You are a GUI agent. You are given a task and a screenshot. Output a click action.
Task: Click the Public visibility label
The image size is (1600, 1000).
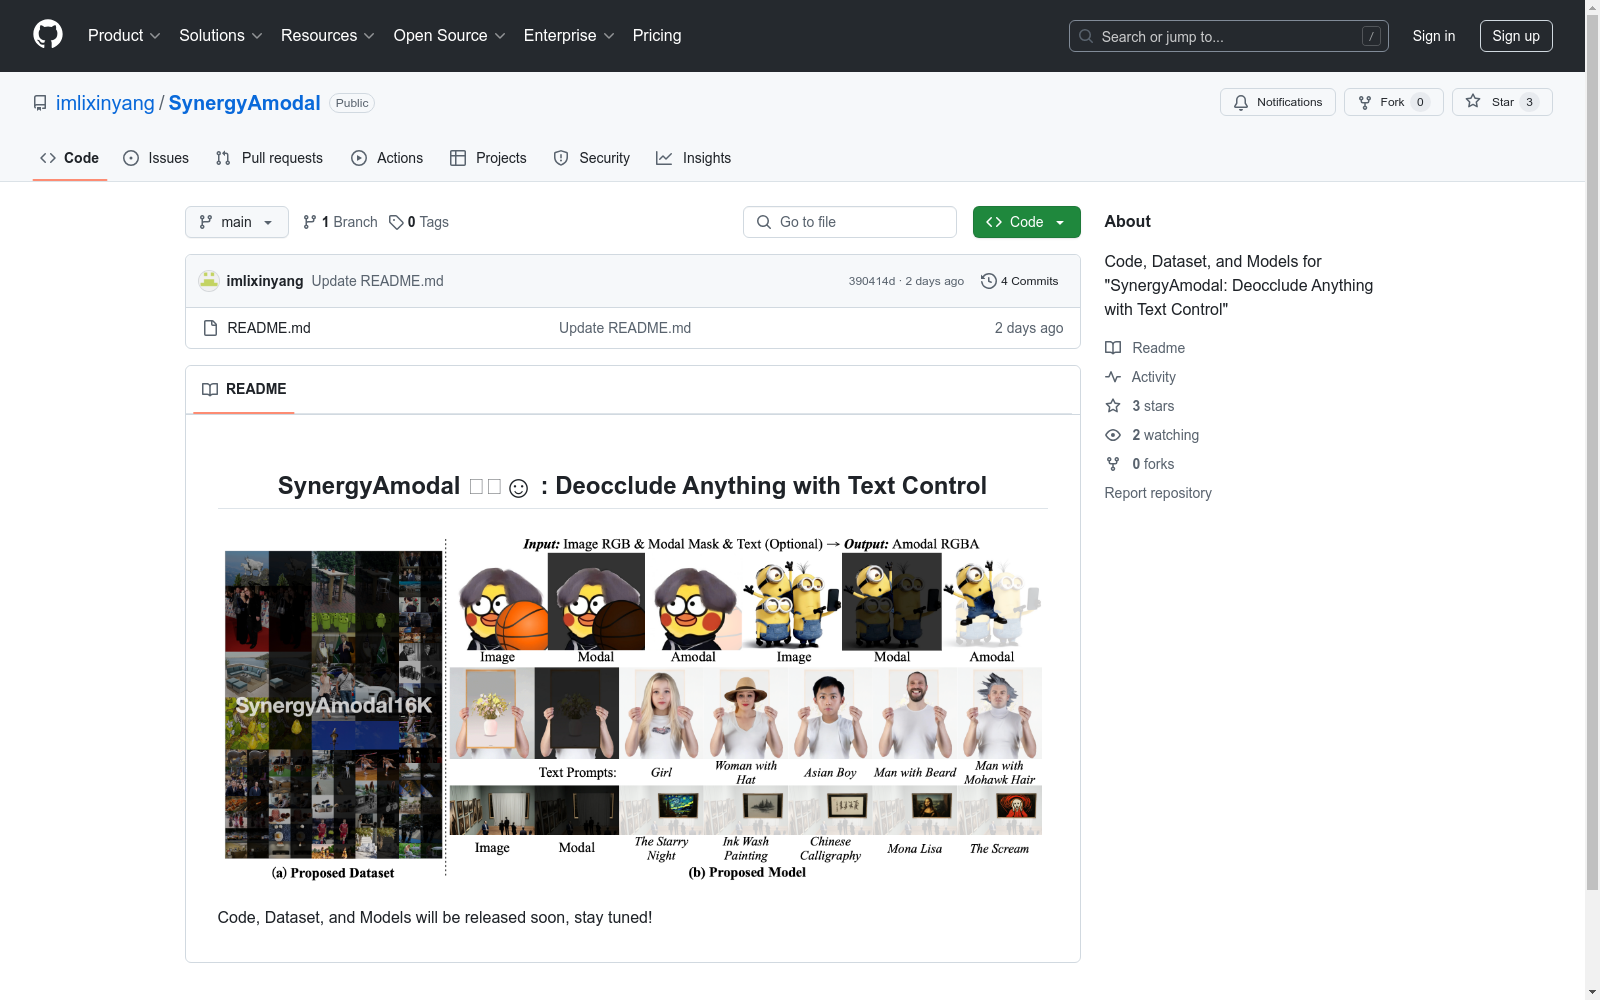(352, 103)
